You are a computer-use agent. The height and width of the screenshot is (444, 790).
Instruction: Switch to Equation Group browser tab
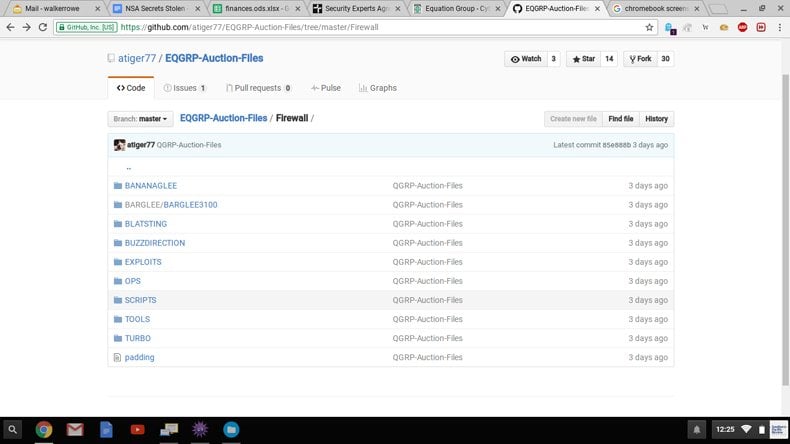(x=456, y=9)
